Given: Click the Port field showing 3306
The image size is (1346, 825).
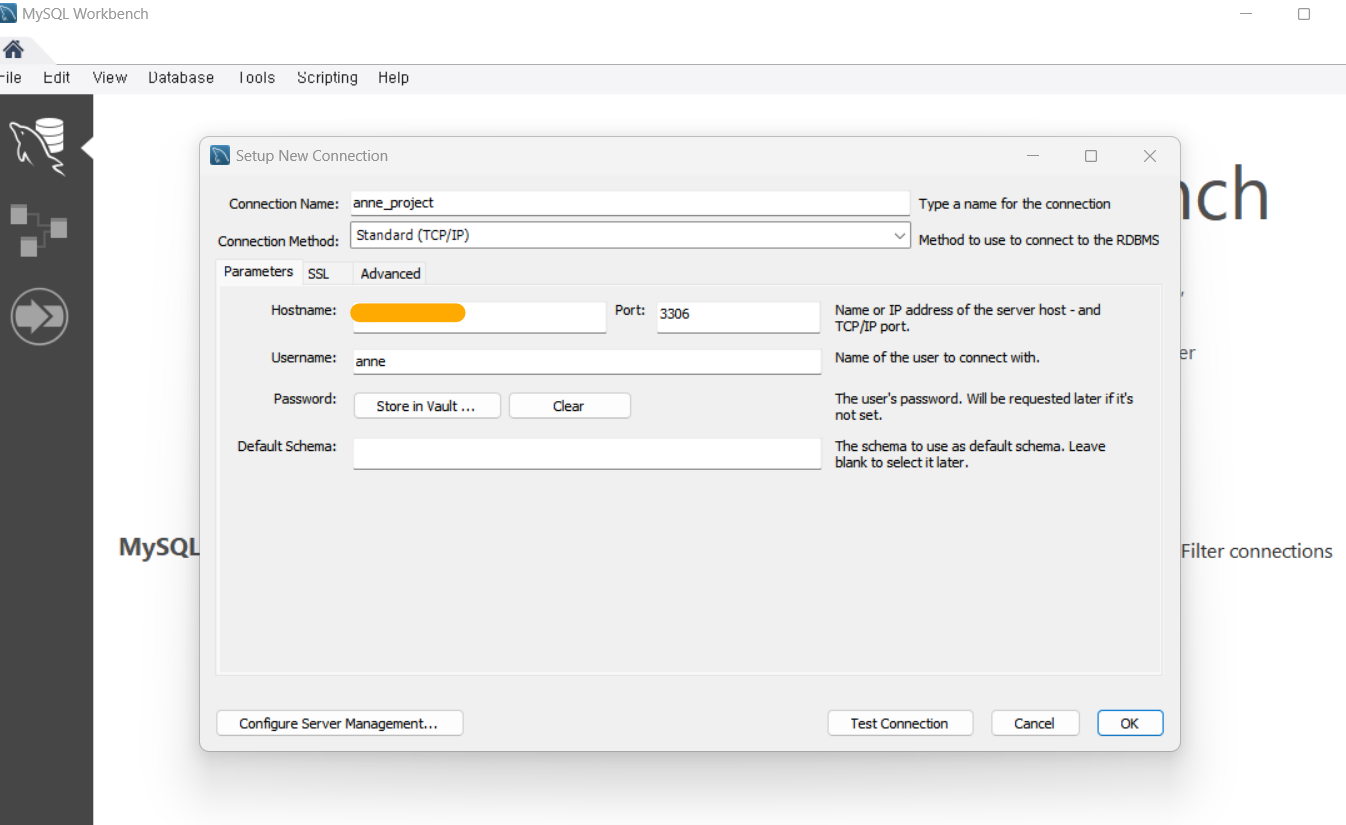Looking at the screenshot, I should [x=738, y=317].
